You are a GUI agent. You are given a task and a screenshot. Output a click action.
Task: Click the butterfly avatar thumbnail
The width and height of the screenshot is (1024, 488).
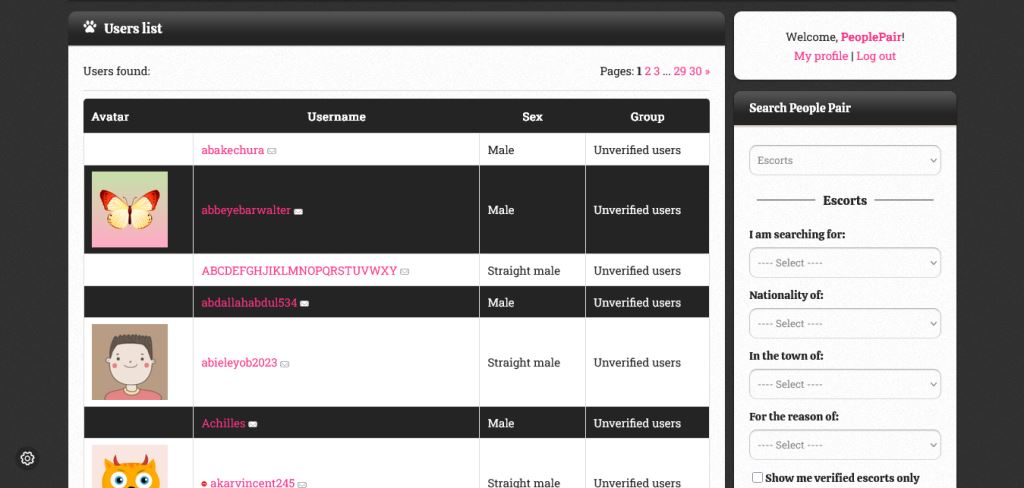pos(130,210)
